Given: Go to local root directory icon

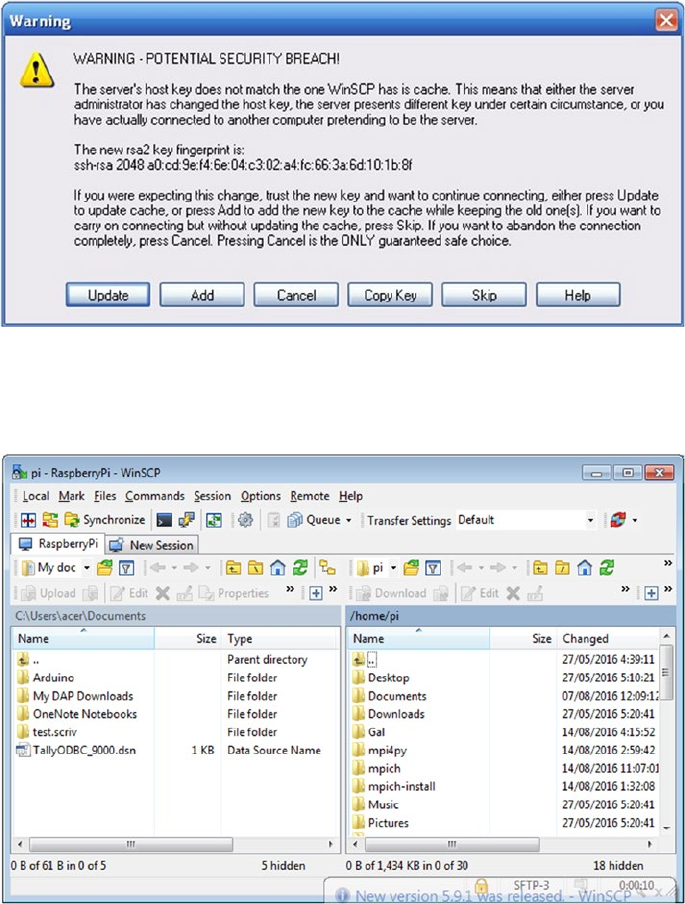Looking at the screenshot, I should pyautogui.click(x=255, y=568).
